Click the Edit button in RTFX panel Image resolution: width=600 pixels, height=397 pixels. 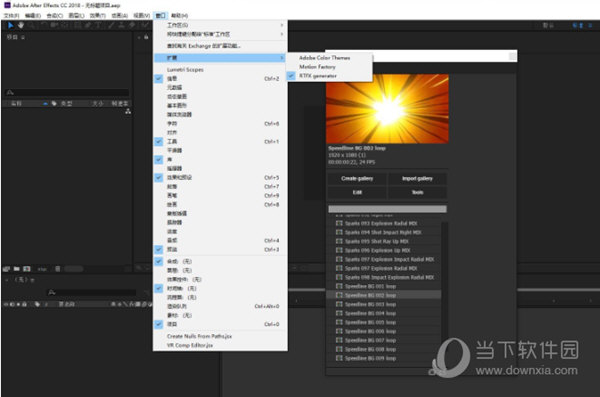(x=357, y=192)
